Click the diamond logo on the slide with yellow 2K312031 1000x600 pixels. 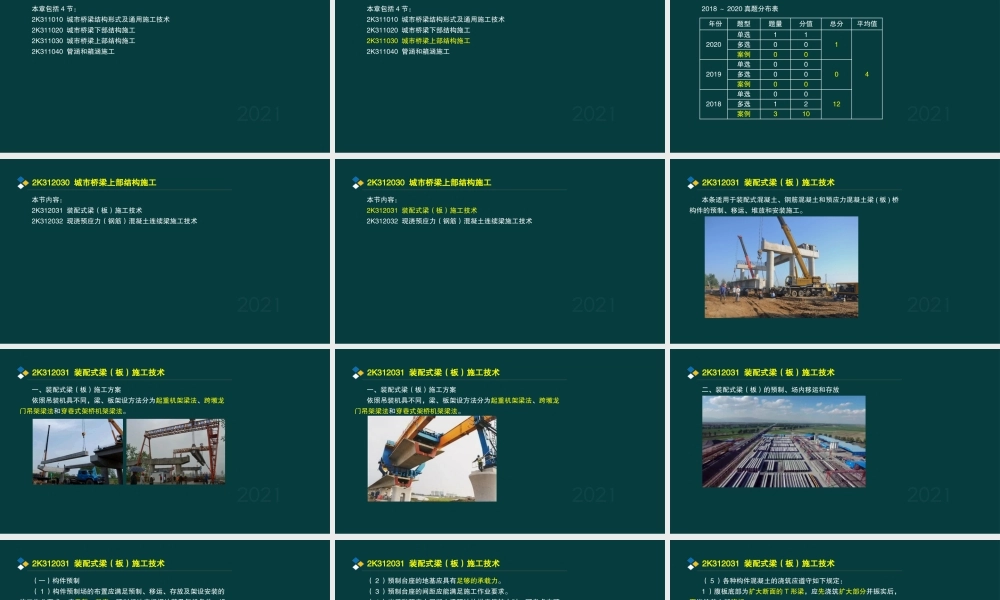358,183
